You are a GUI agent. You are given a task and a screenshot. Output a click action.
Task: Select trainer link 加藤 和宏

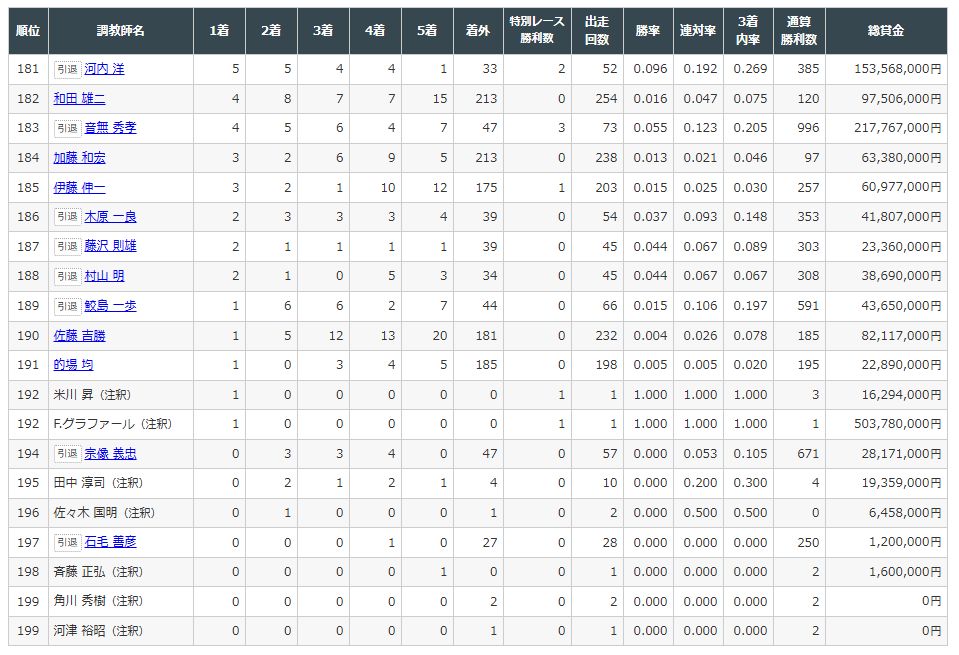click(x=79, y=158)
